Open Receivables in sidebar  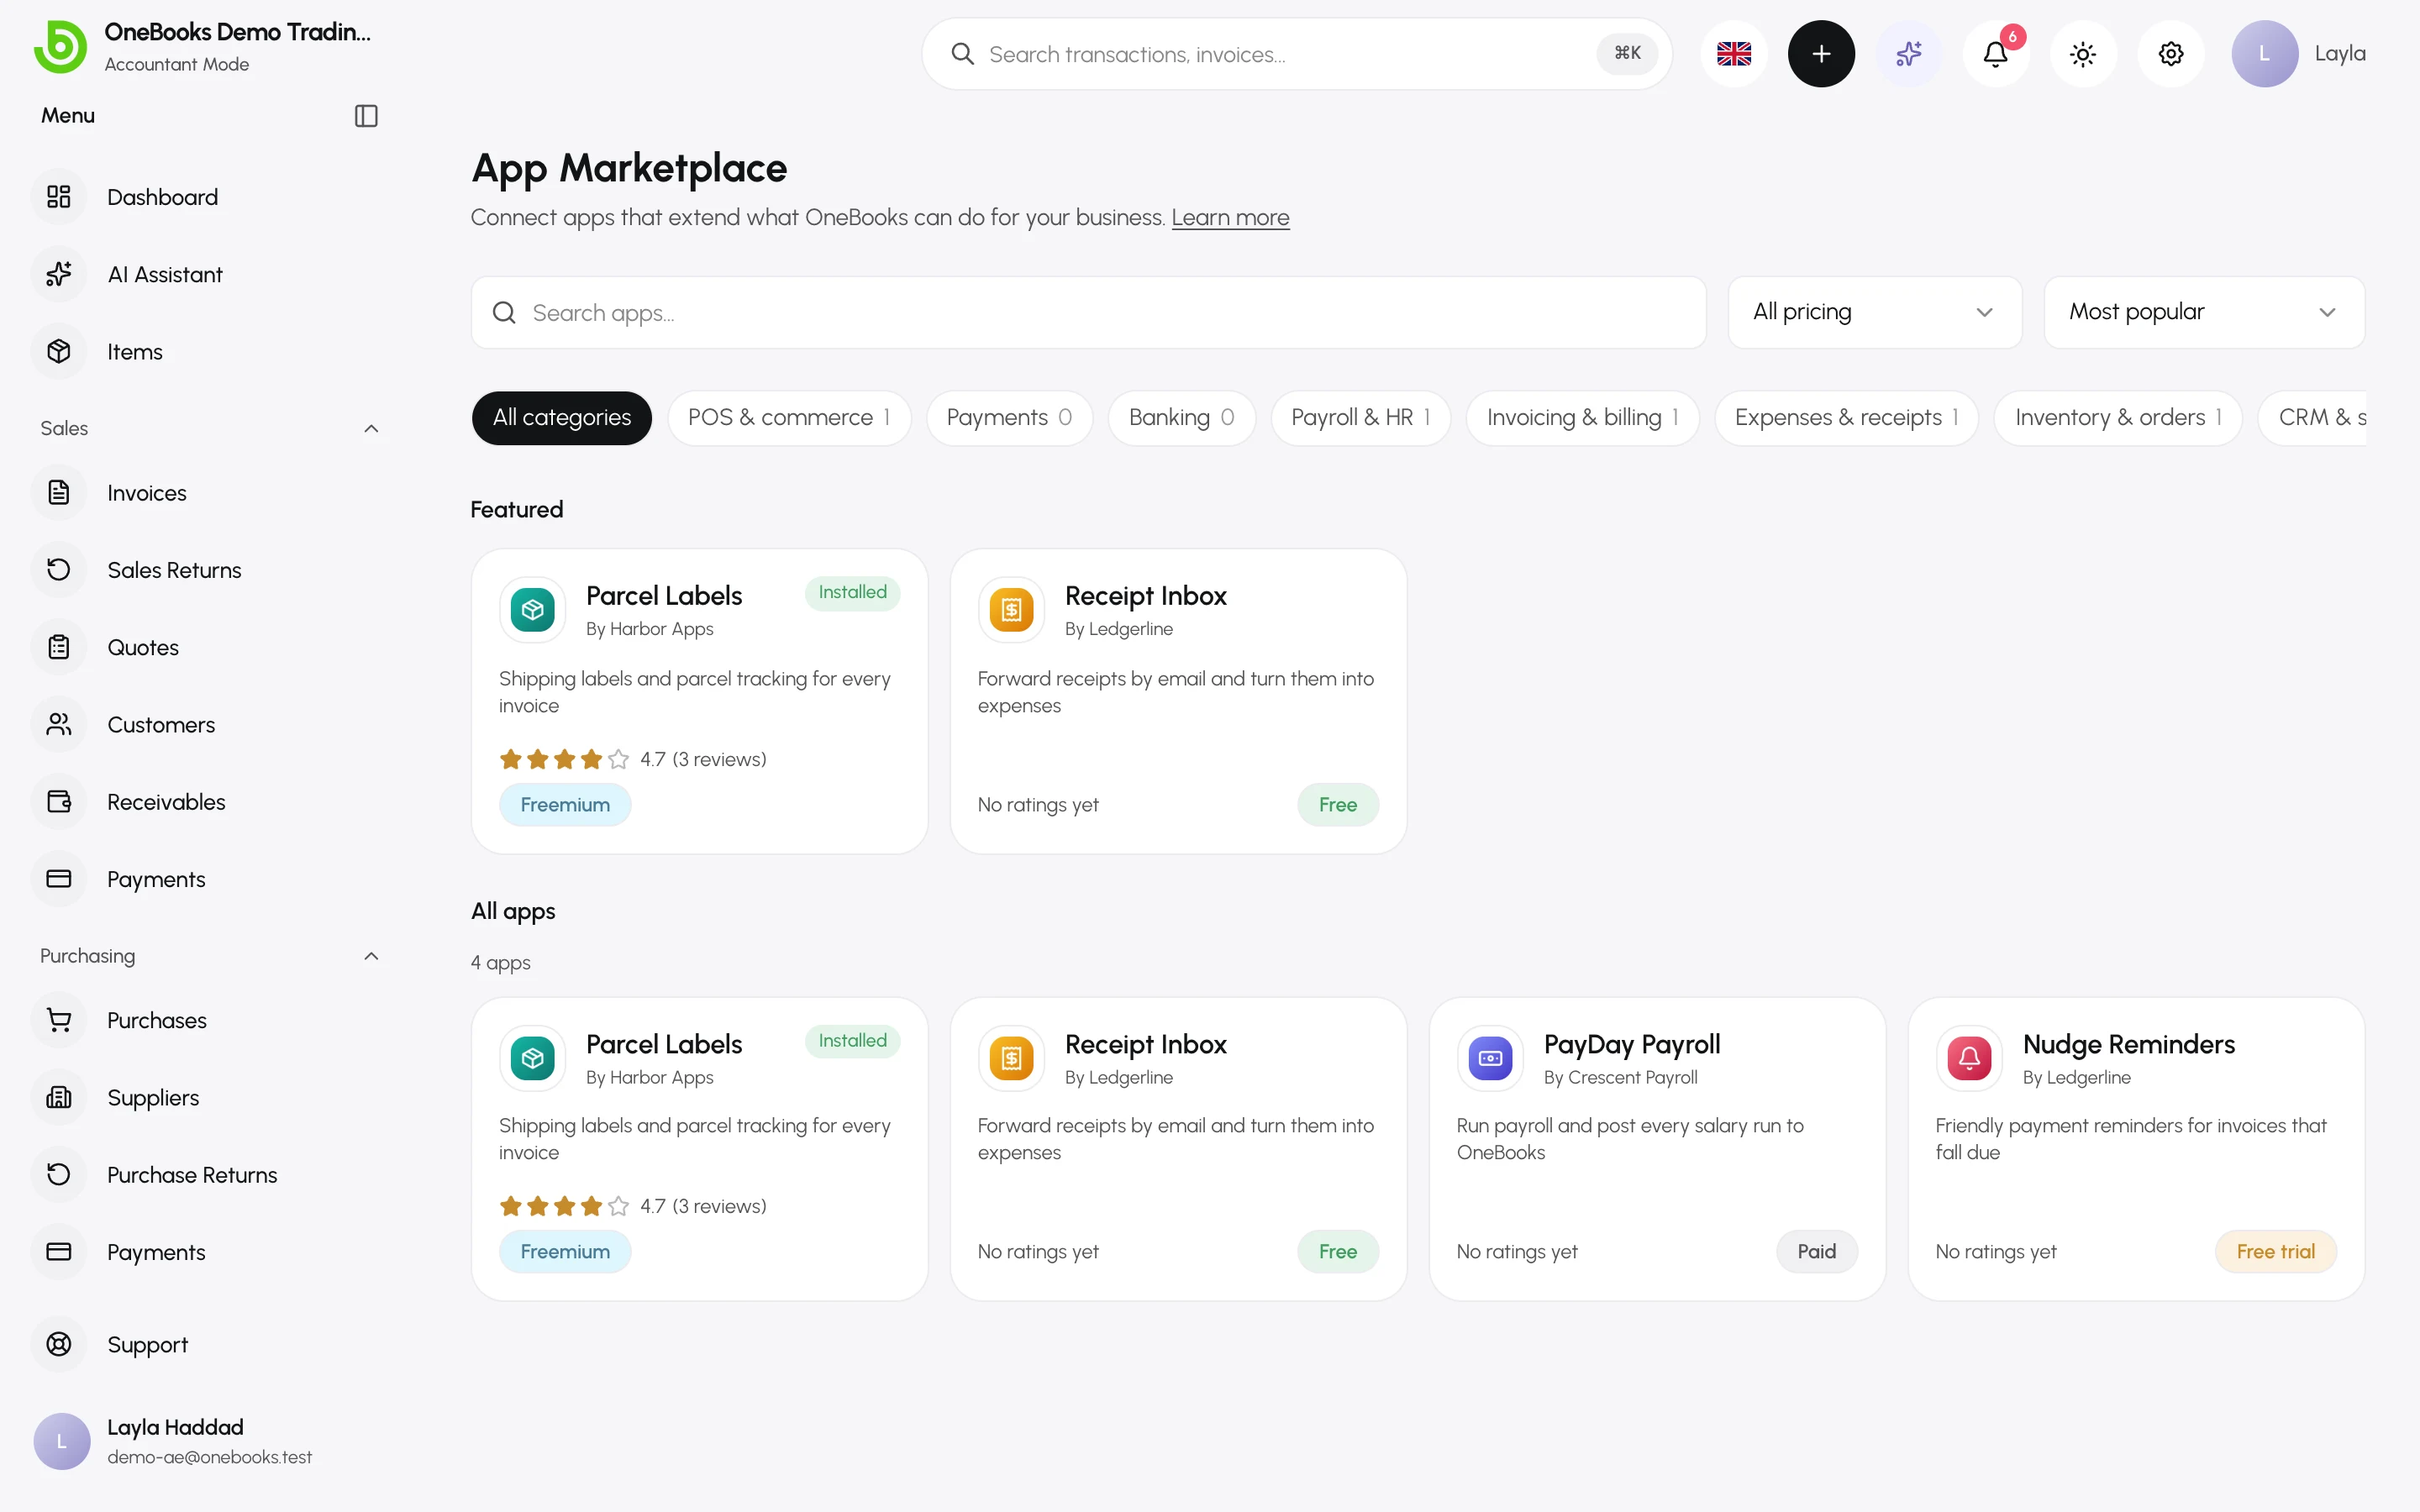pyautogui.click(x=207, y=802)
